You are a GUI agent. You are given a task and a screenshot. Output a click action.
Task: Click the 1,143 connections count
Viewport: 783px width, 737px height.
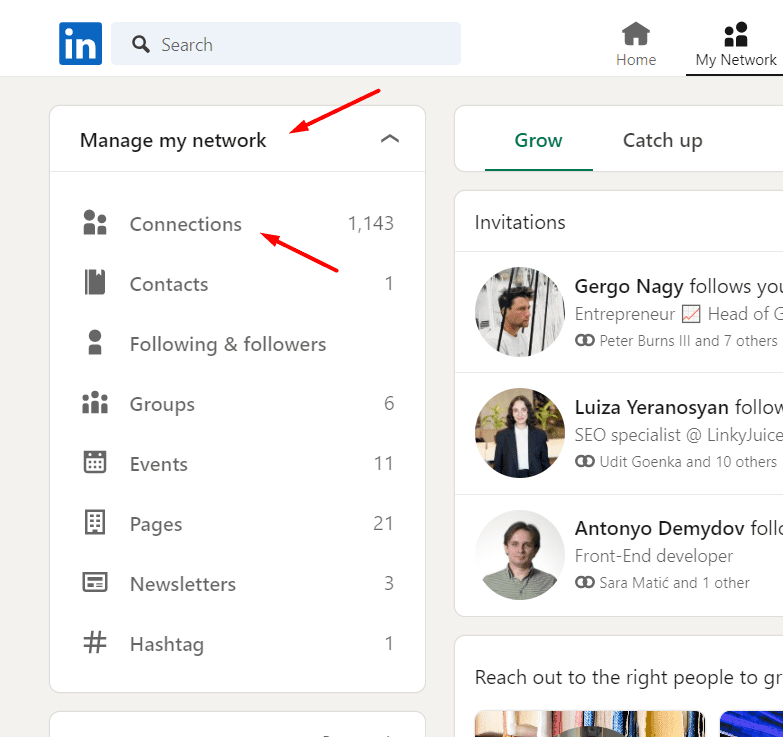(x=371, y=223)
